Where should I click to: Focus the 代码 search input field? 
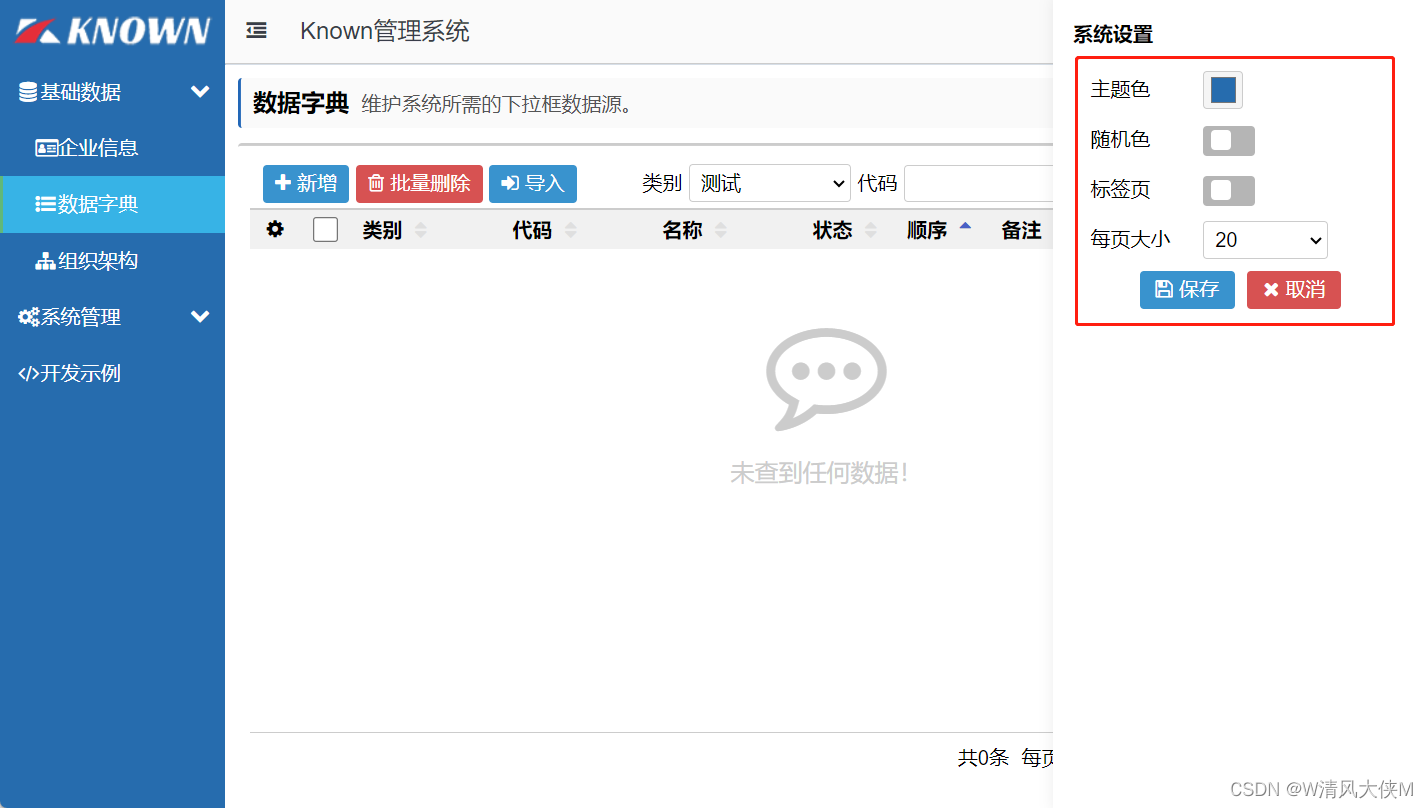click(978, 184)
